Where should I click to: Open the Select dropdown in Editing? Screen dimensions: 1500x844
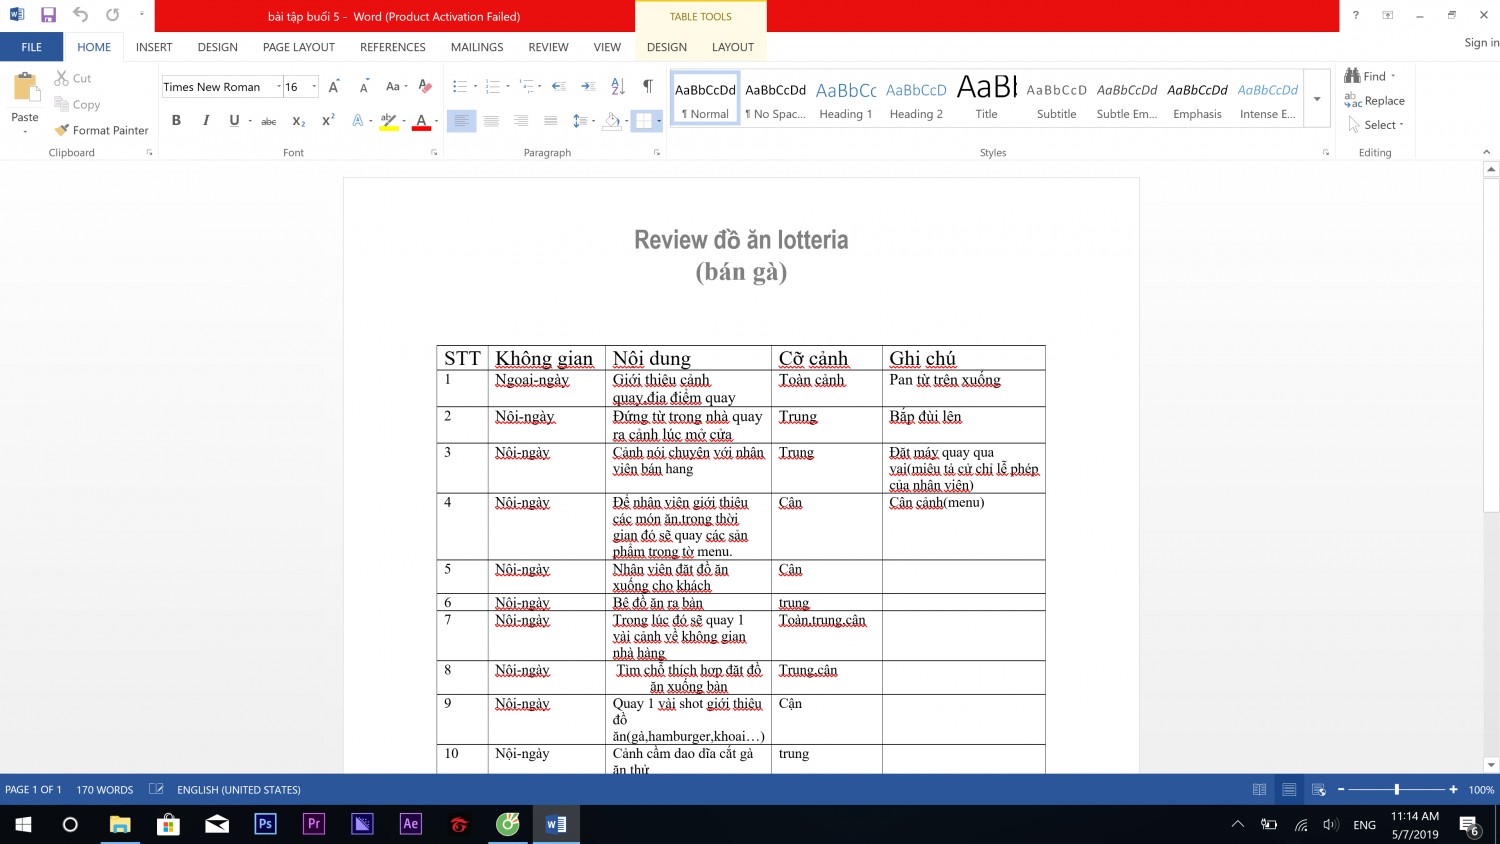click(1376, 125)
